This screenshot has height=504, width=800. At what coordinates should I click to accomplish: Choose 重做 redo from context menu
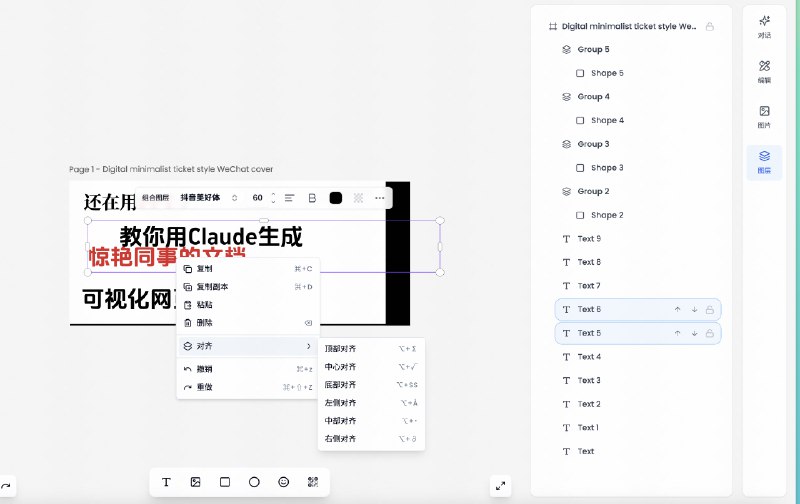[x=248, y=387]
